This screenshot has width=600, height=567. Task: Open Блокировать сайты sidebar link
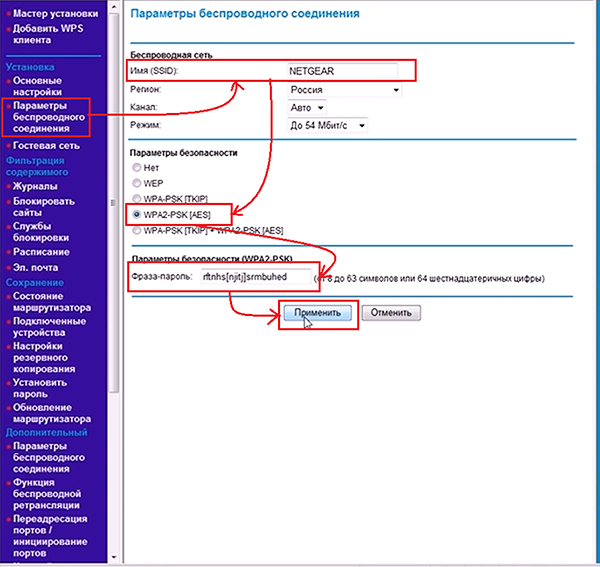click(x=44, y=207)
